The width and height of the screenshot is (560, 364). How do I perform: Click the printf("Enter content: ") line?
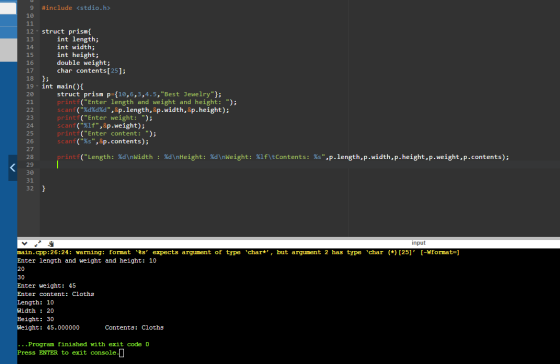point(106,134)
